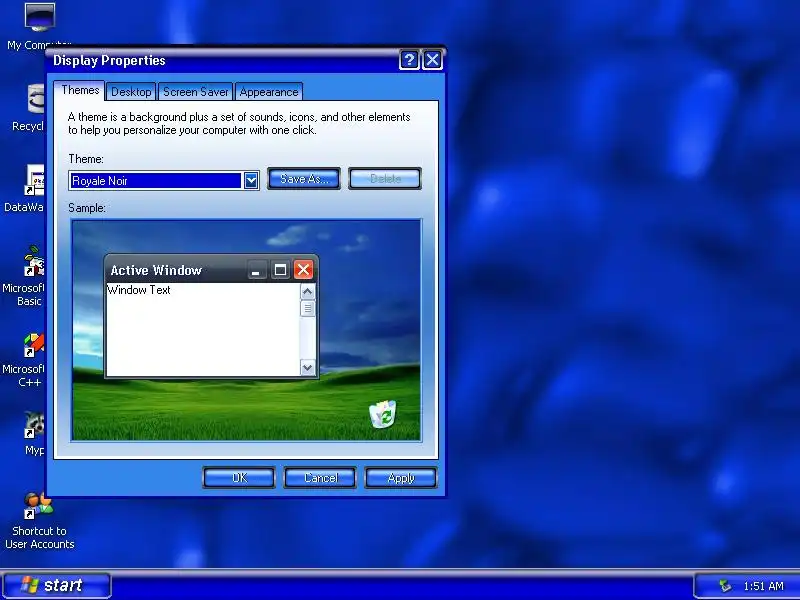800x600 pixels.
Task: Click the Help question mark button
Action: [x=409, y=60]
